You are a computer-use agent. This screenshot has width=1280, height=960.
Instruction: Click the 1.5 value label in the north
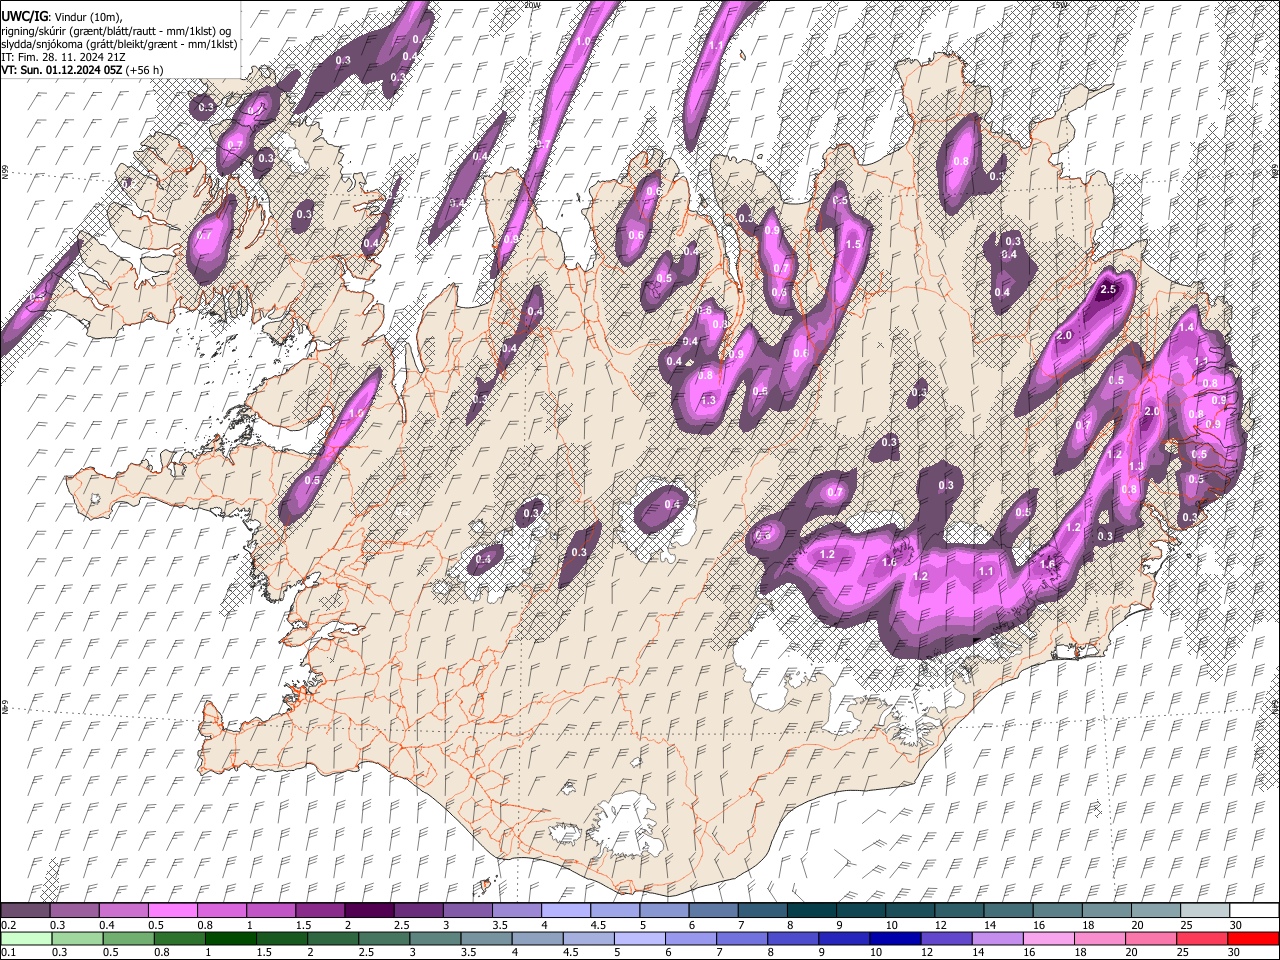coord(853,244)
